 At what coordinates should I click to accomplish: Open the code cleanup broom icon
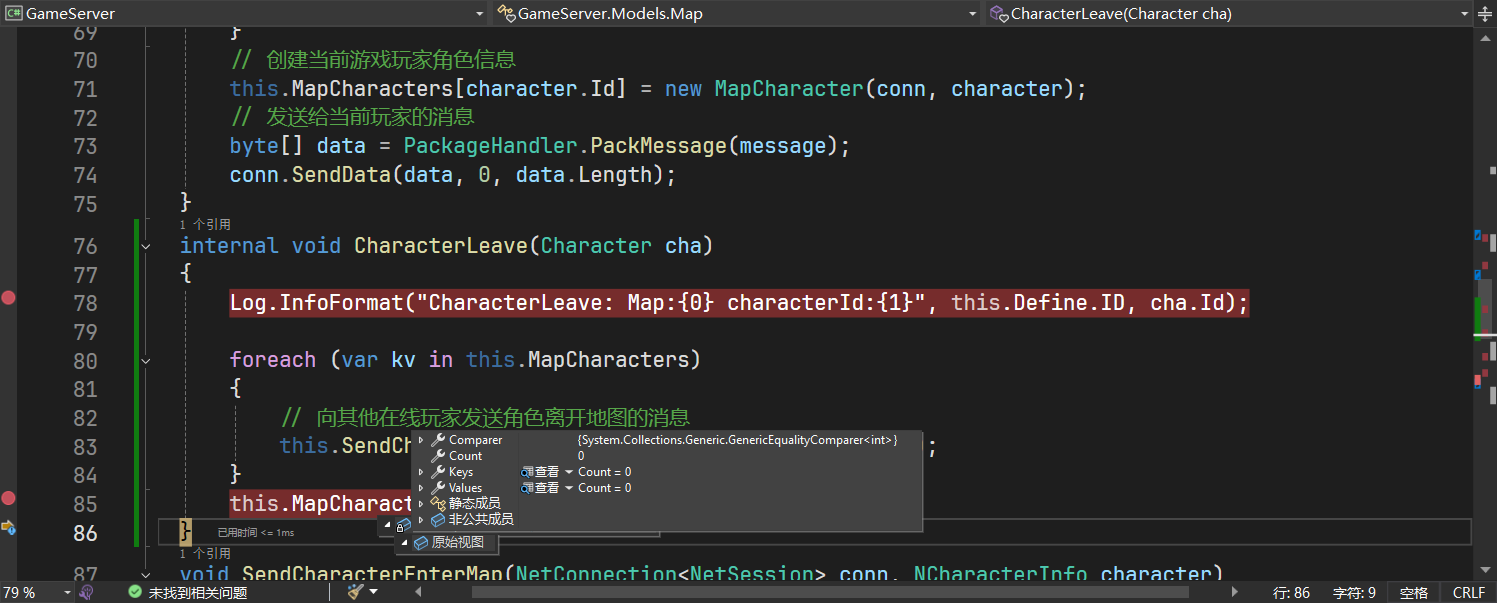(355, 592)
